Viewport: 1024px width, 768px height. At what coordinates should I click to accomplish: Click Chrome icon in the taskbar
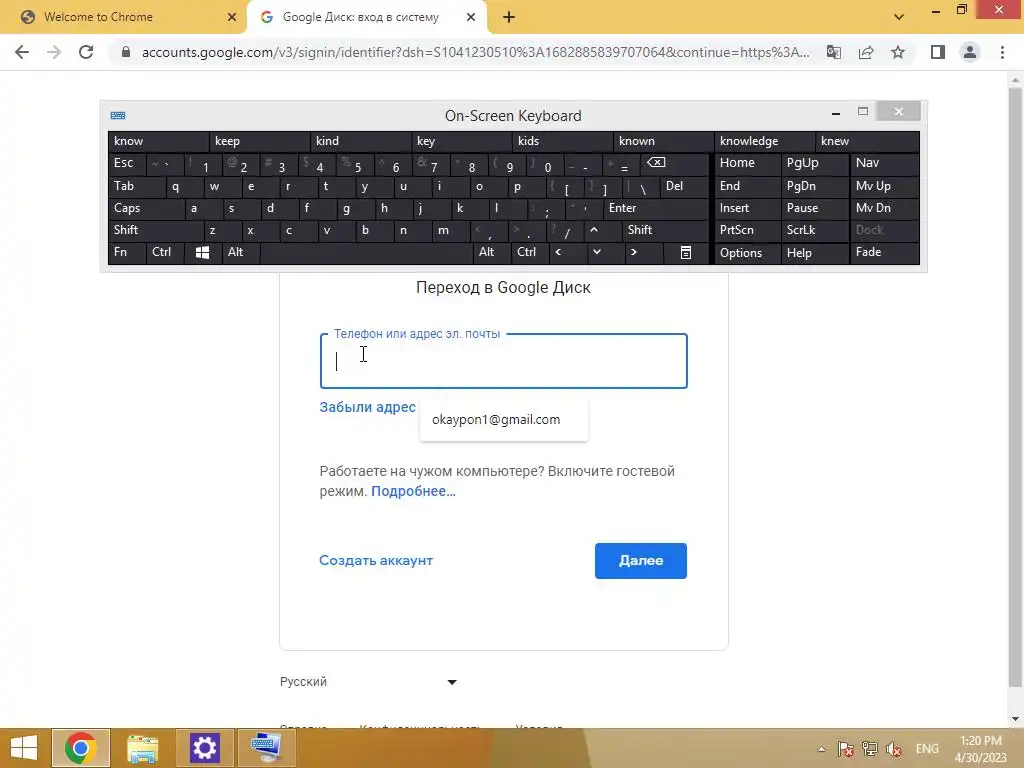[x=80, y=748]
